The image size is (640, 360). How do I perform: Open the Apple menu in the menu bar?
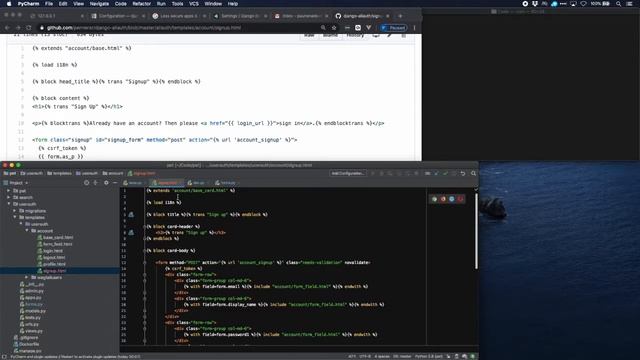[x=9, y=4]
